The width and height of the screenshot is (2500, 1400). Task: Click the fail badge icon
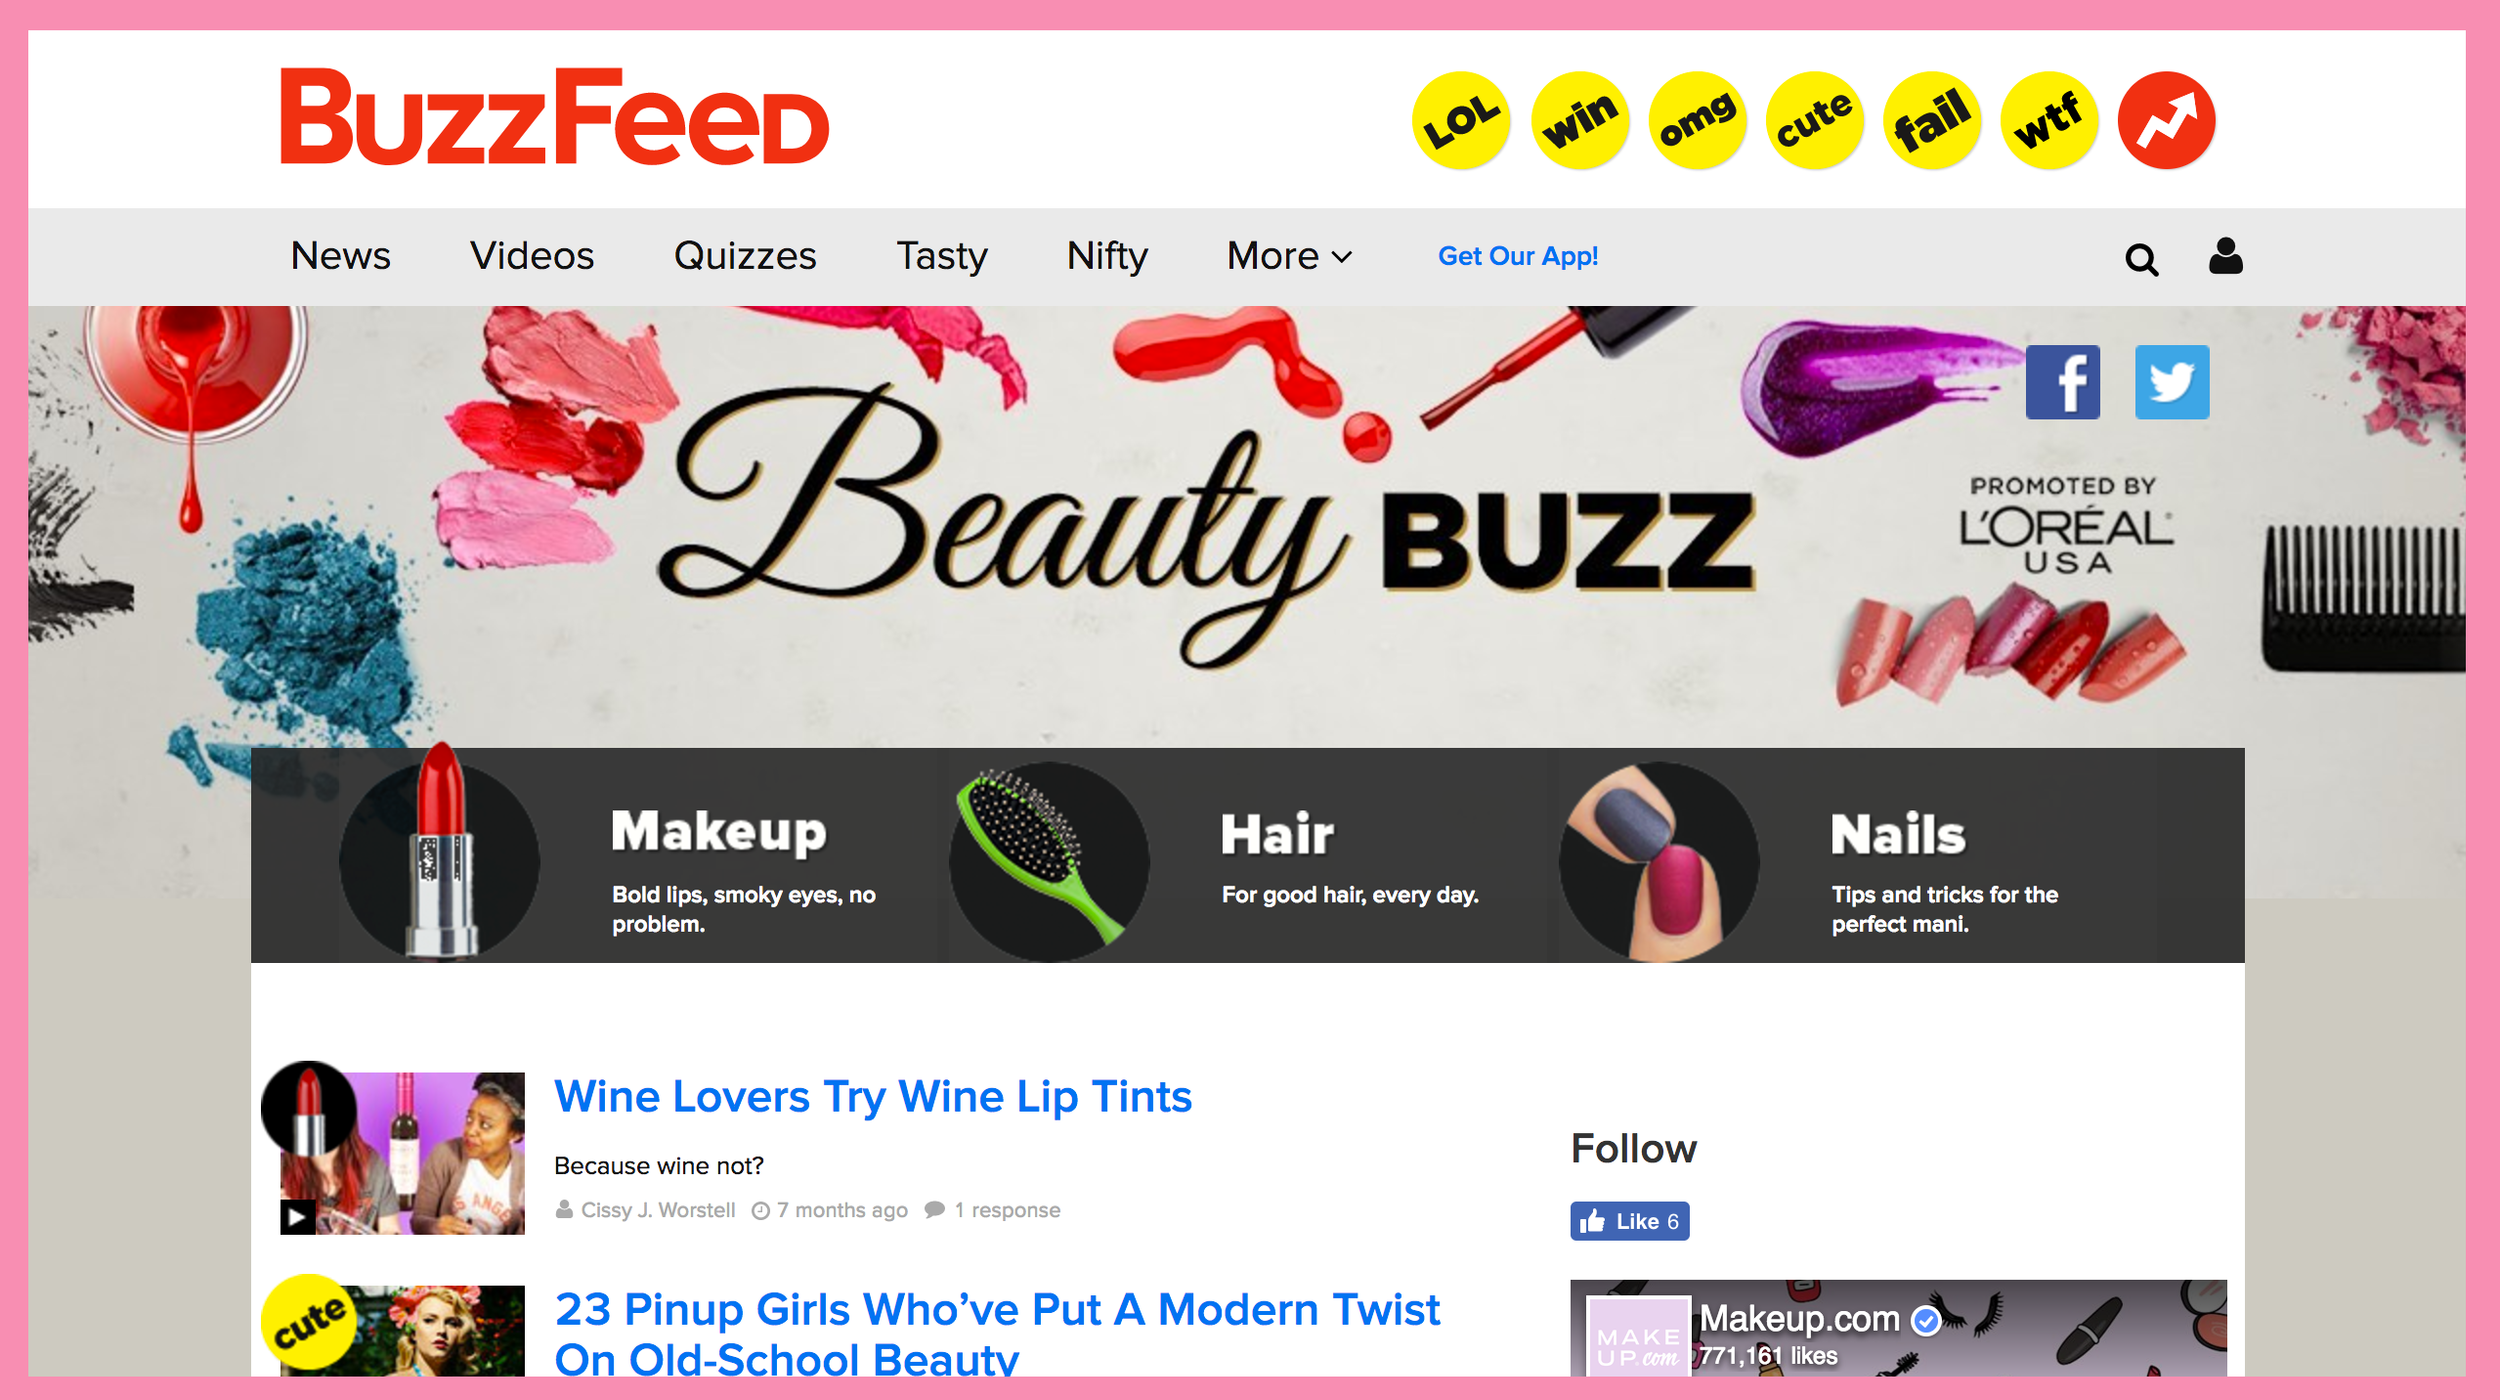(x=1932, y=120)
